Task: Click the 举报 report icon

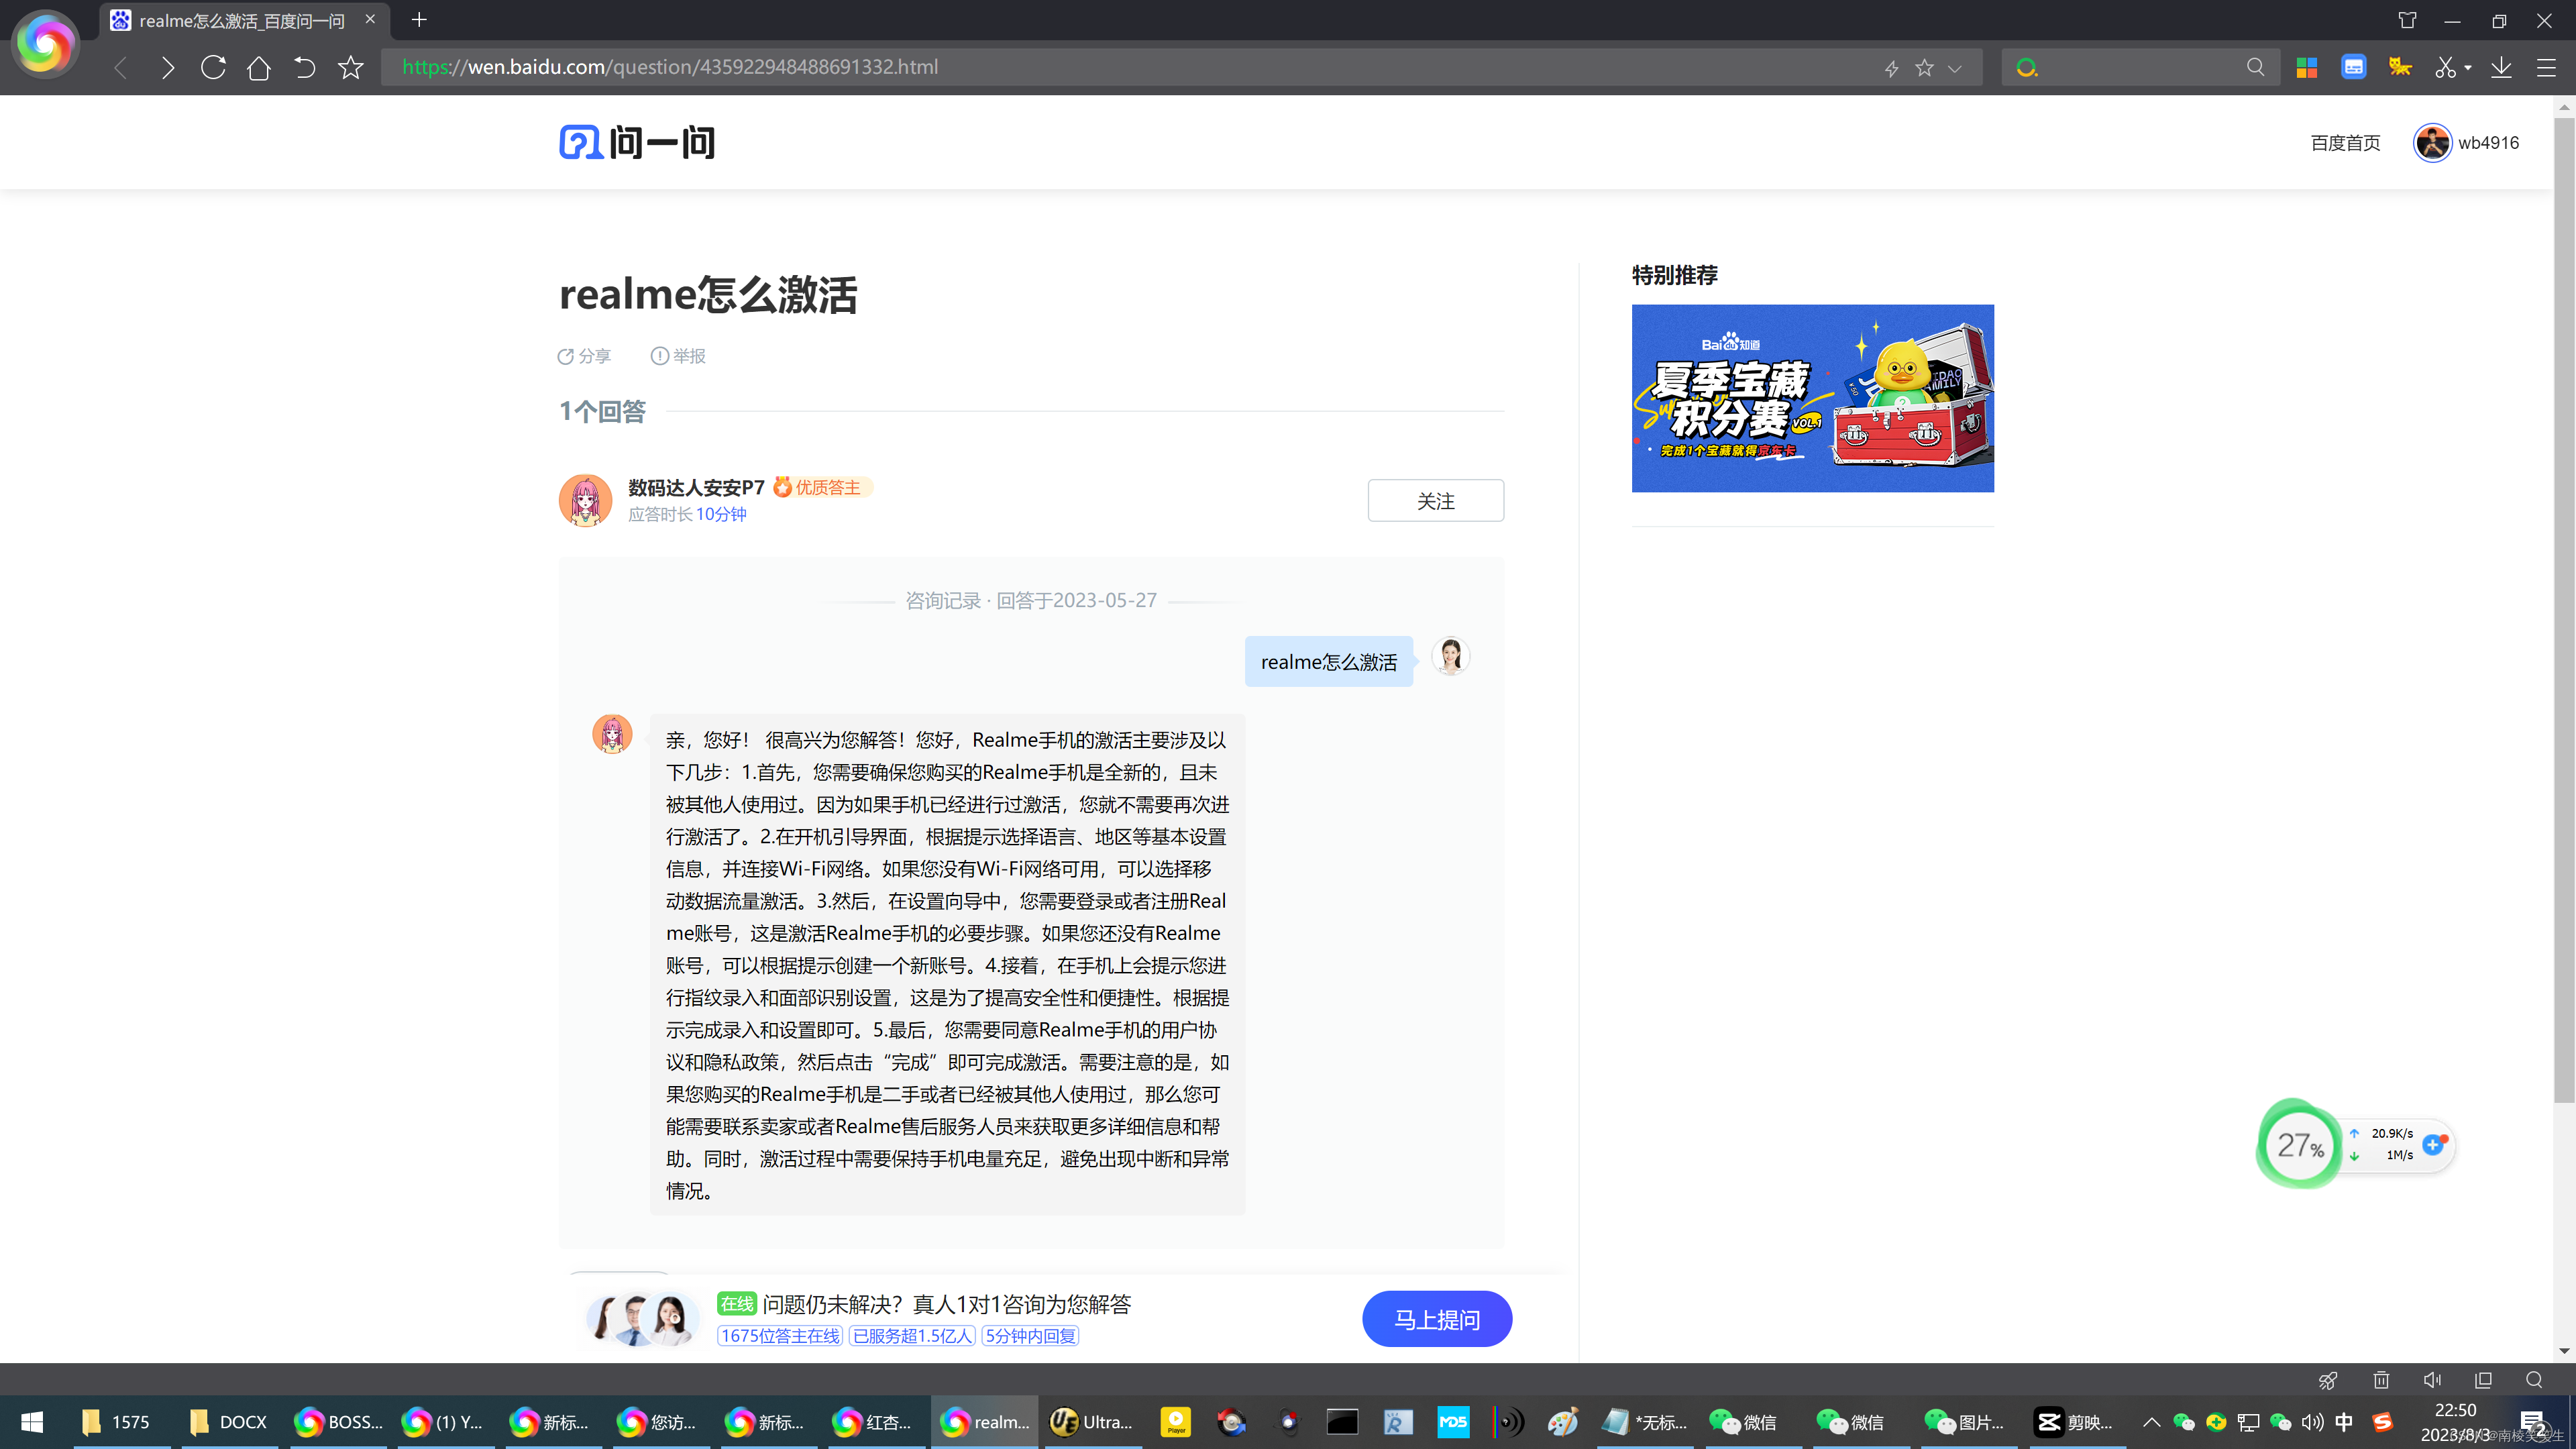Action: tap(659, 356)
